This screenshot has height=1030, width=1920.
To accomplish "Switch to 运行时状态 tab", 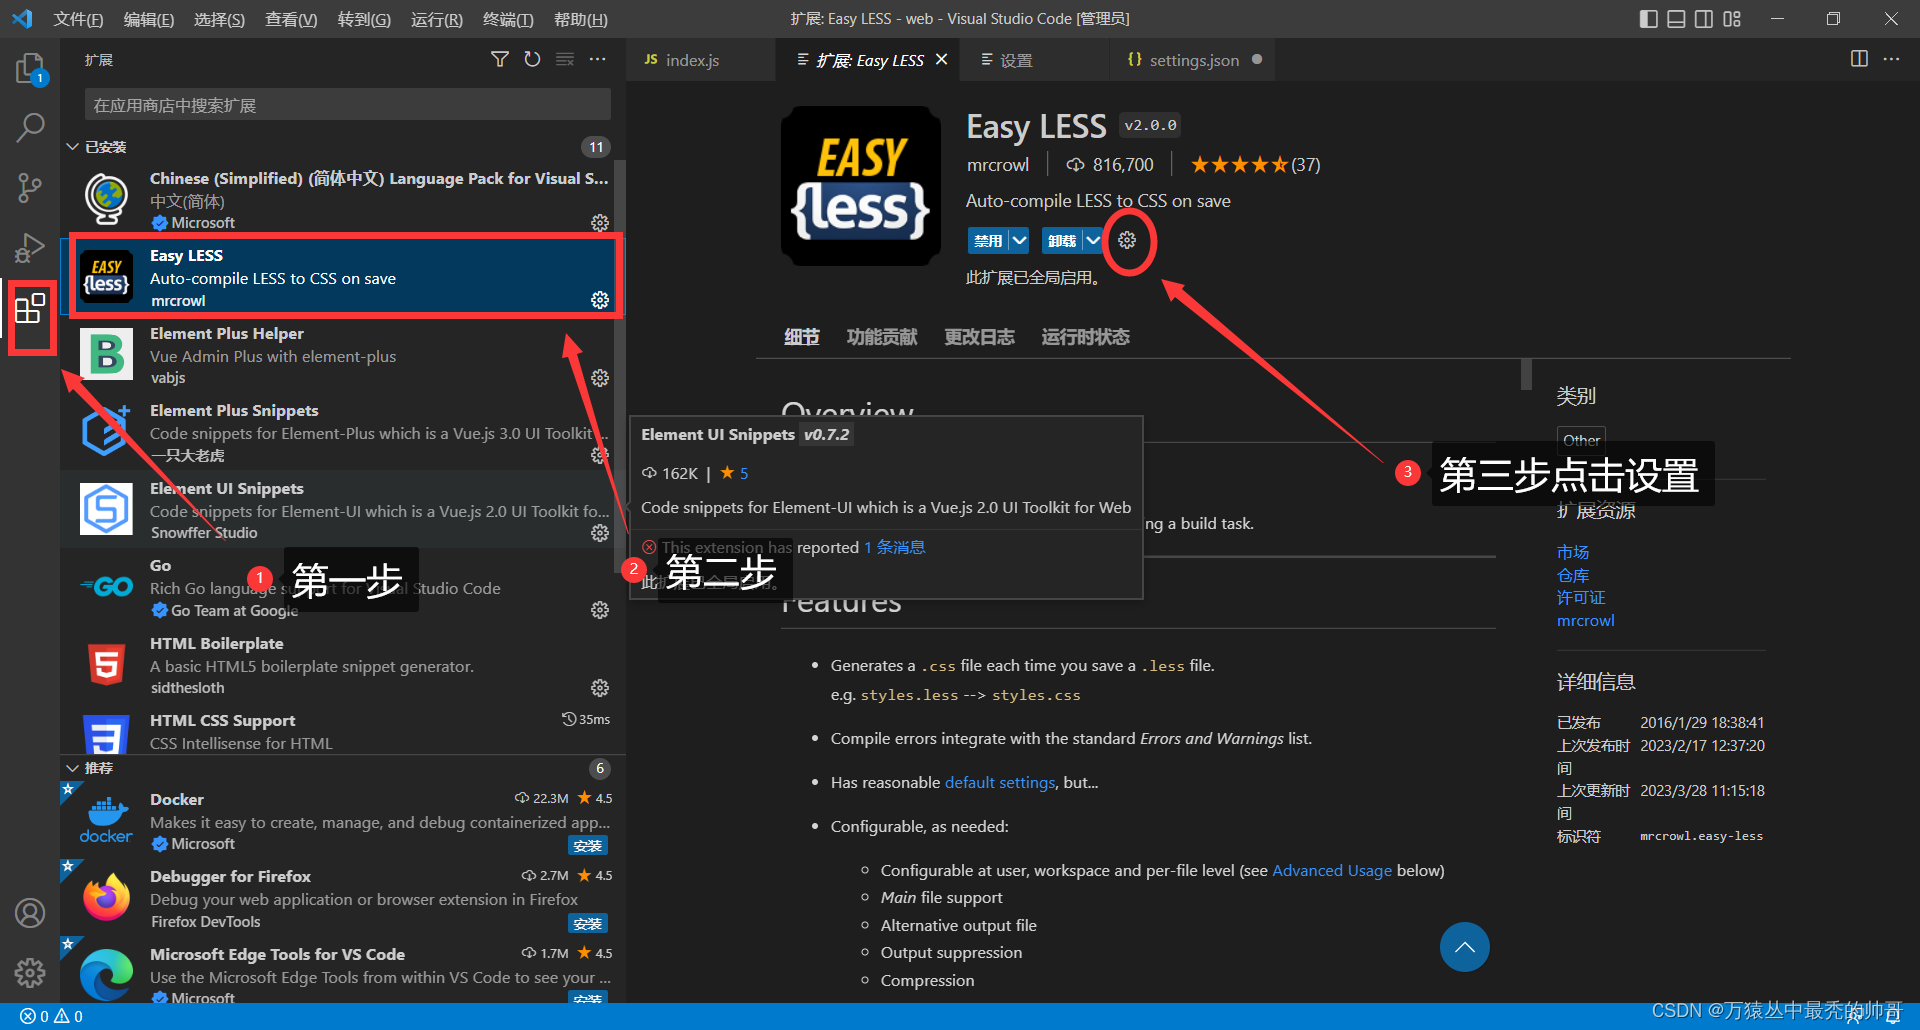I will (x=1085, y=337).
